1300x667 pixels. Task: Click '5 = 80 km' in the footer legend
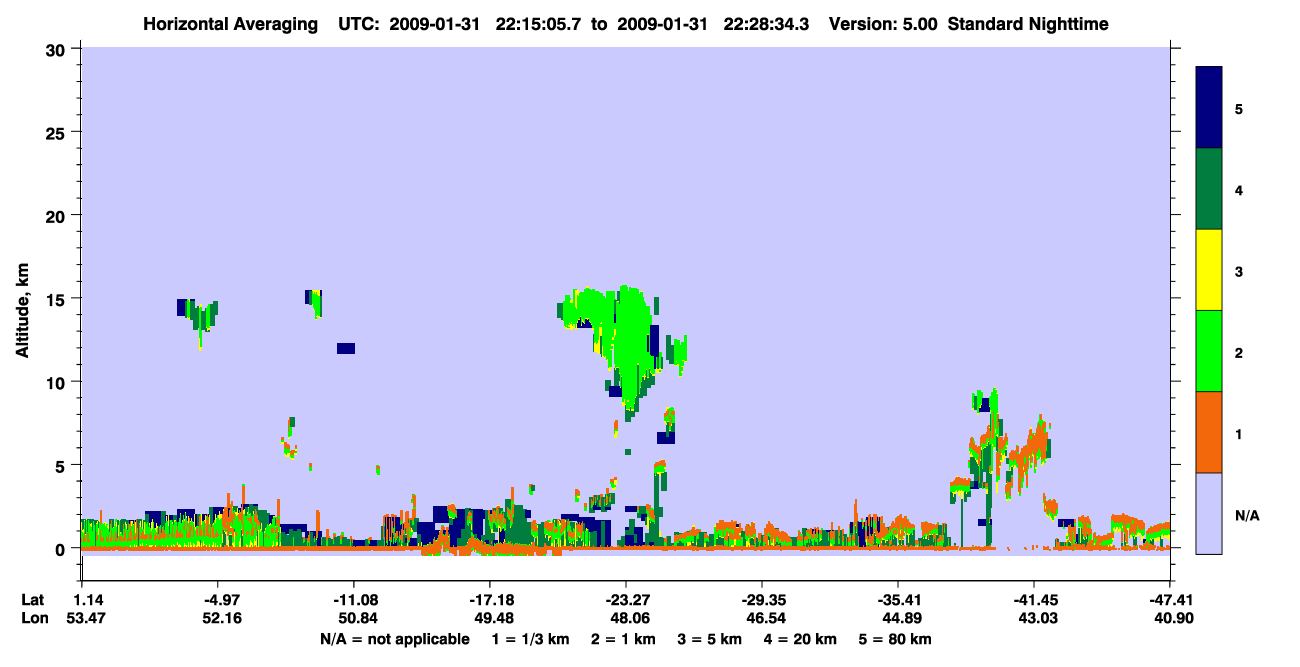click(896, 639)
